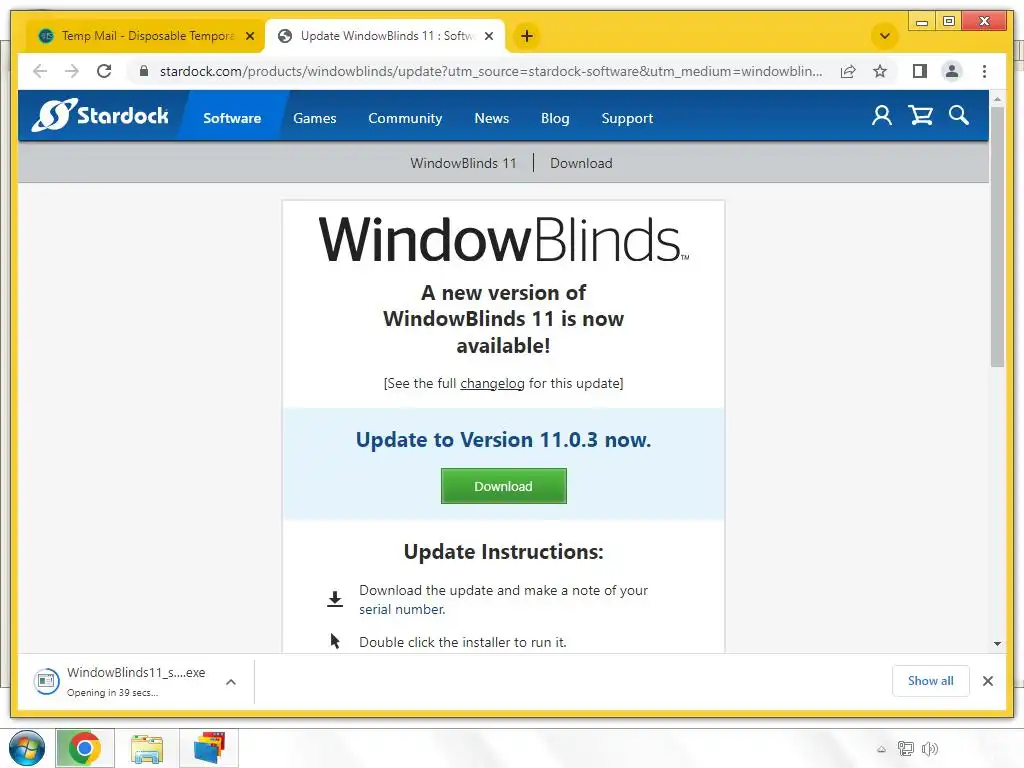
Task: Click the WindowBlinds11 exe download item
Action: (136, 681)
